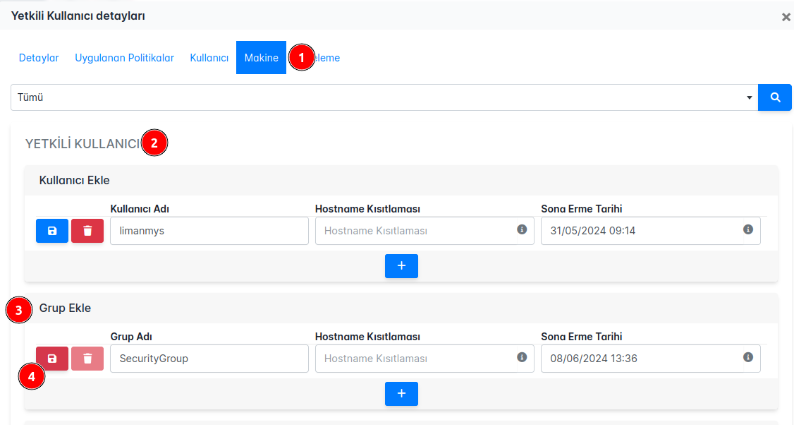Save the limanmys user row
Screen dimensions: 804x425
point(52,231)
